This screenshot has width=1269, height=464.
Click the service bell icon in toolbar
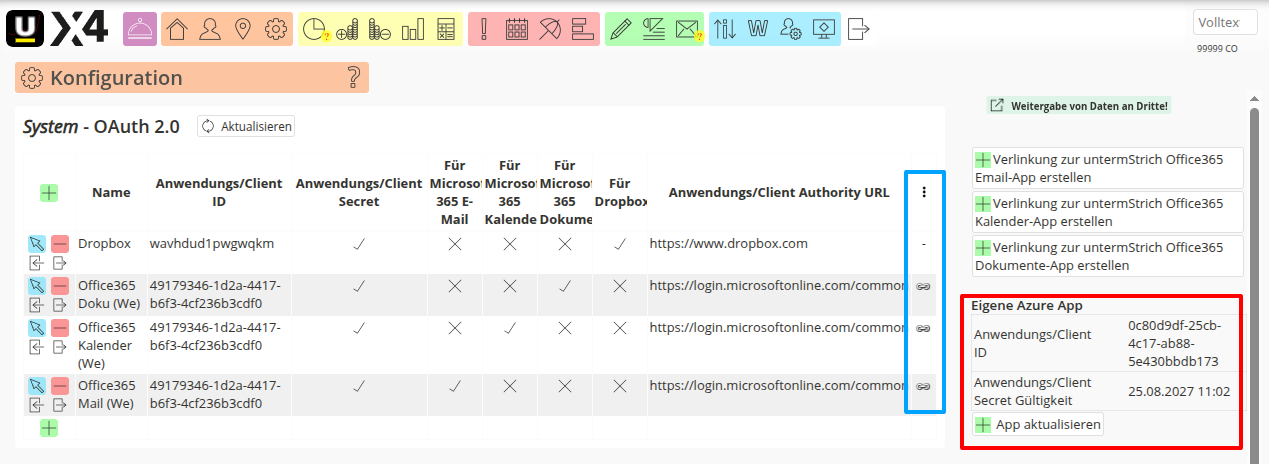140,29
